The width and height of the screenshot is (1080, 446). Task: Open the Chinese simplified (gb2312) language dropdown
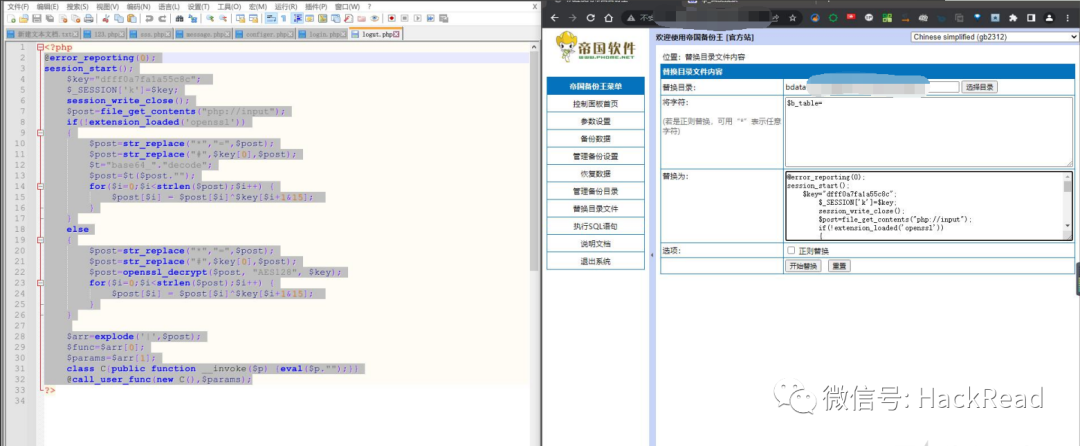tap(995, 36)
